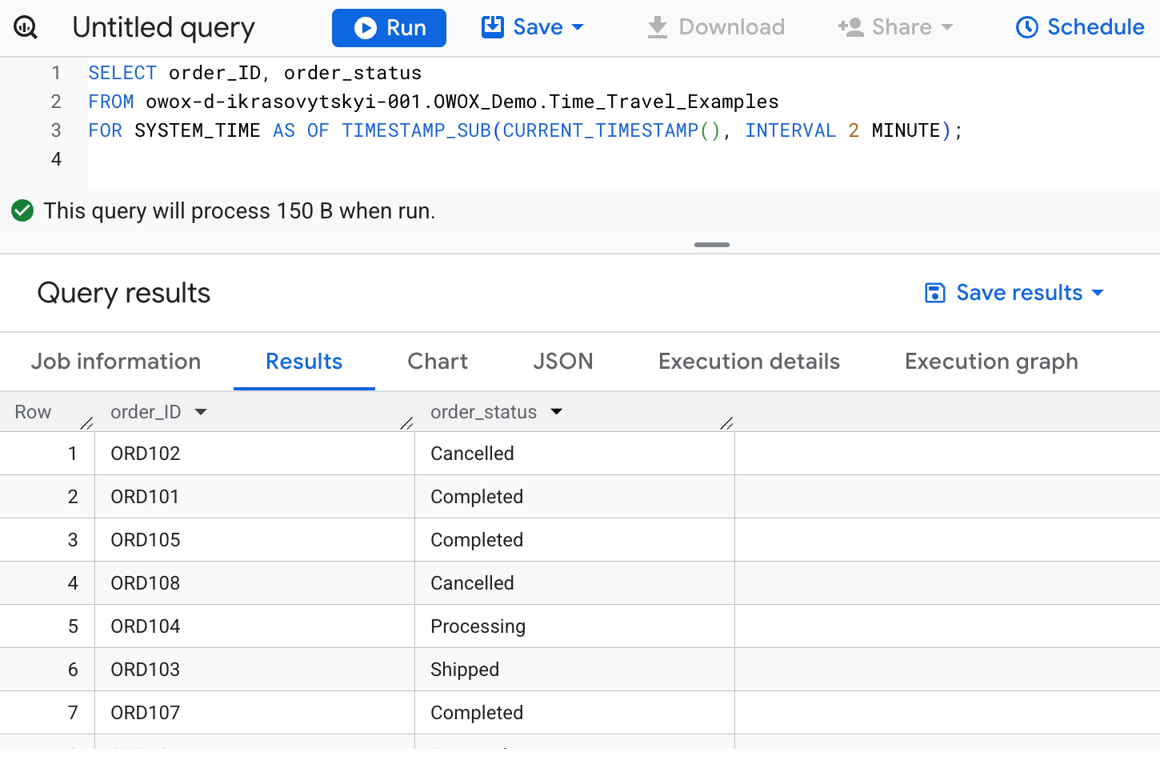1160x768 pixels.
Task: Click the Download button
Action: click(715, 27)
